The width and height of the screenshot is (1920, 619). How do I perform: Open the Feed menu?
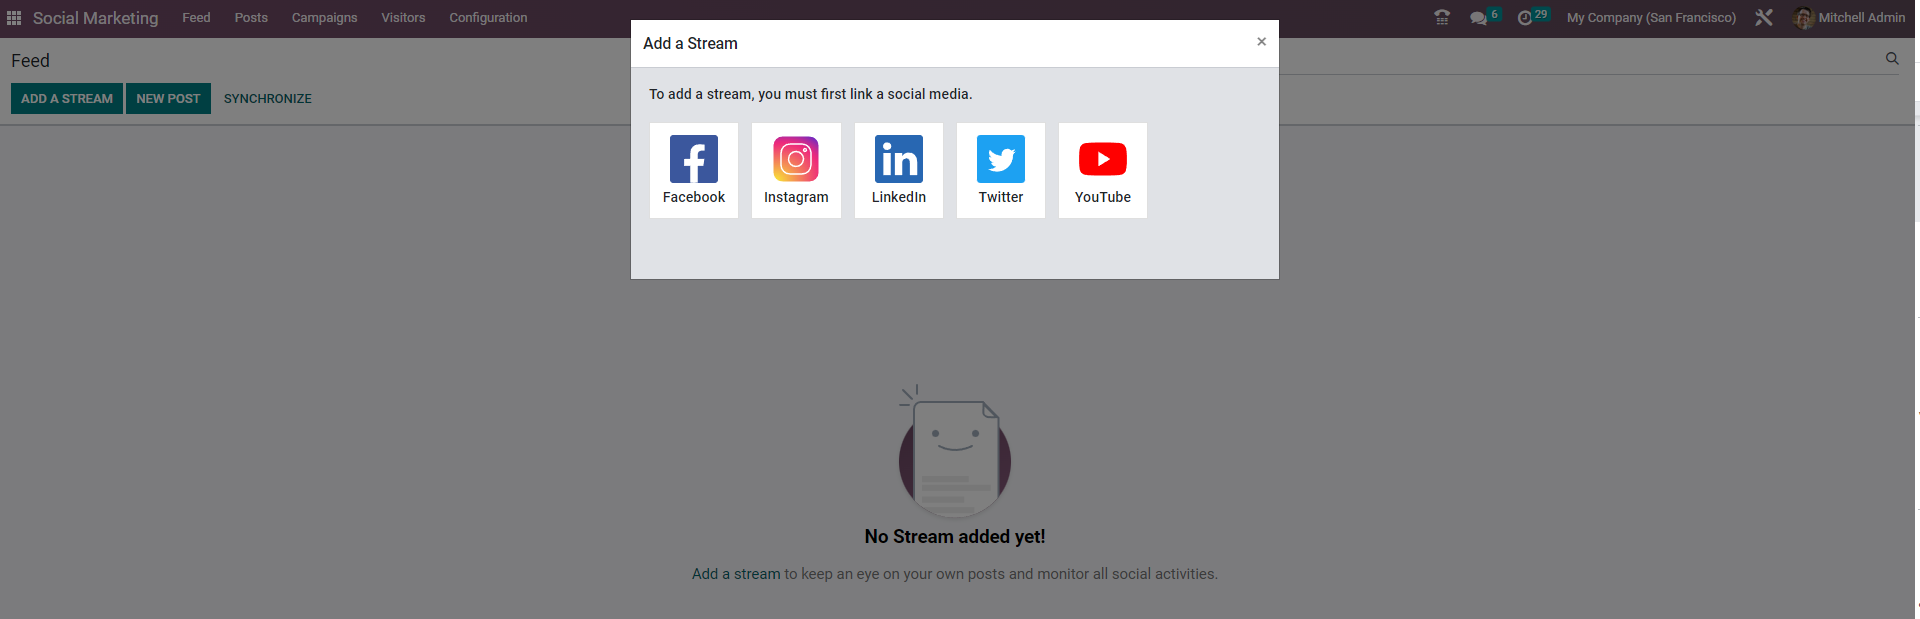(x=196, y=18)
